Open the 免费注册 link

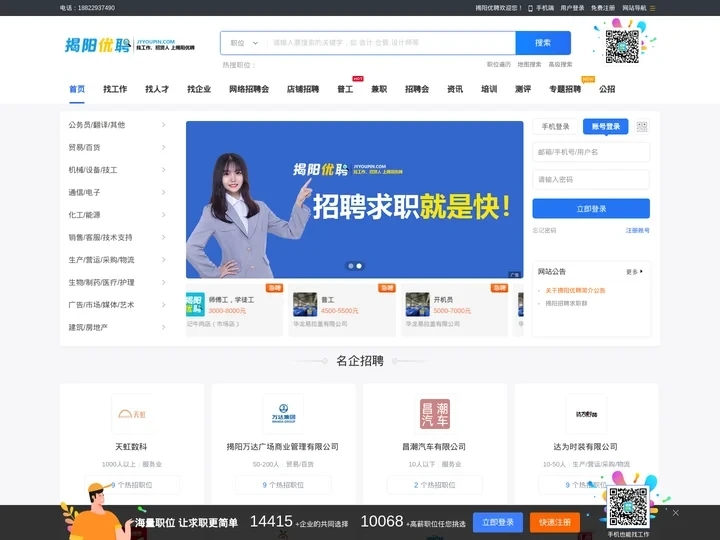602,8
